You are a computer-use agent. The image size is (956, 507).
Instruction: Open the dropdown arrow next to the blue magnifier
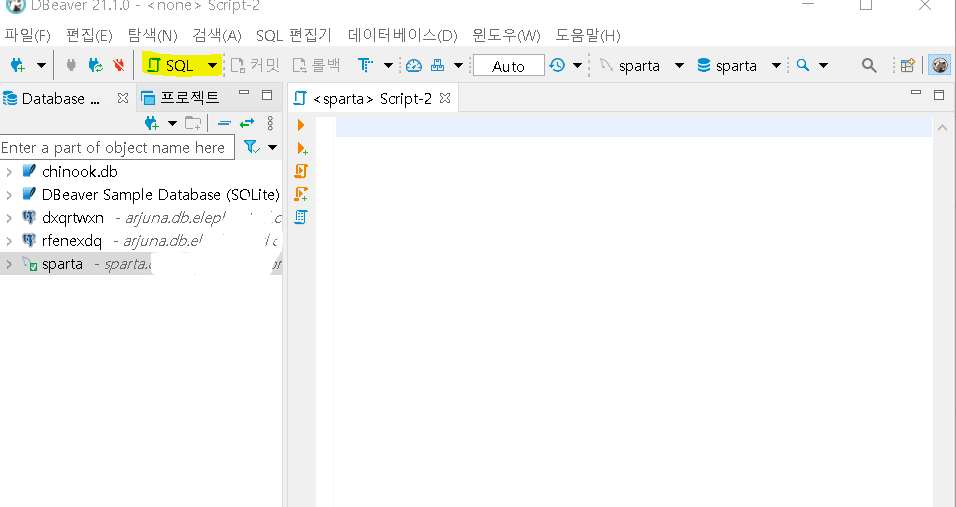(x=823, y=65)
